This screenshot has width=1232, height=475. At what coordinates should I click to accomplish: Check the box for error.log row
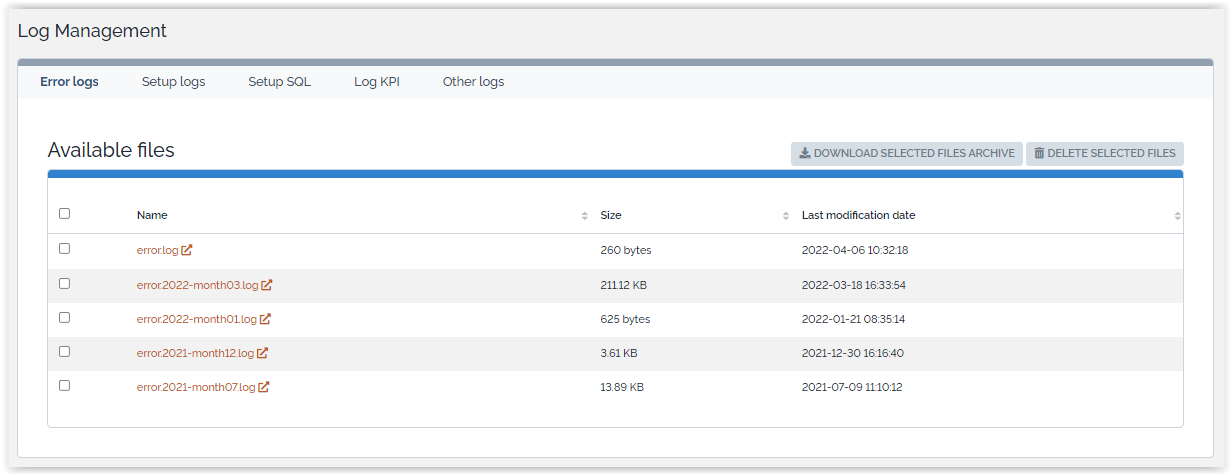pos(65,248)
